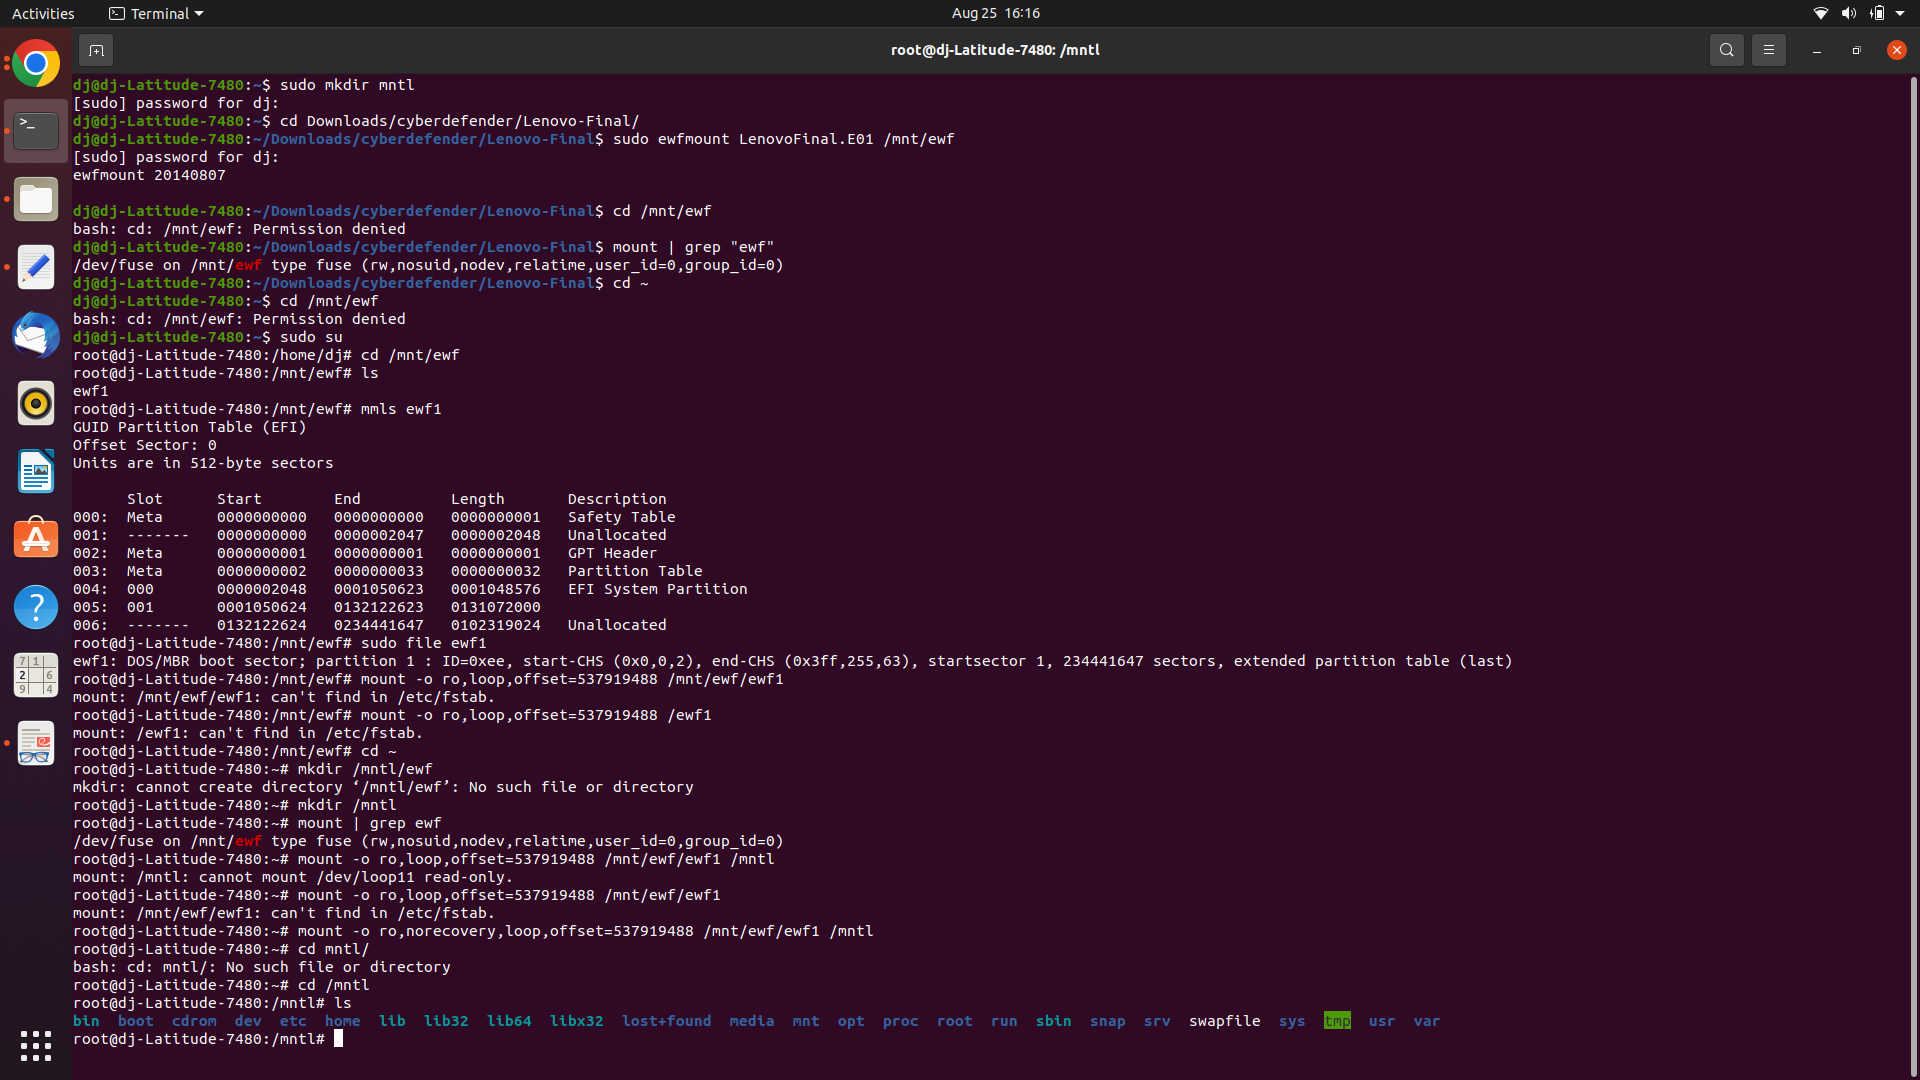Open the text editor from the dock
Image resolution: width=1920 pixels, height=1080 pixels.
pos(35,266)
